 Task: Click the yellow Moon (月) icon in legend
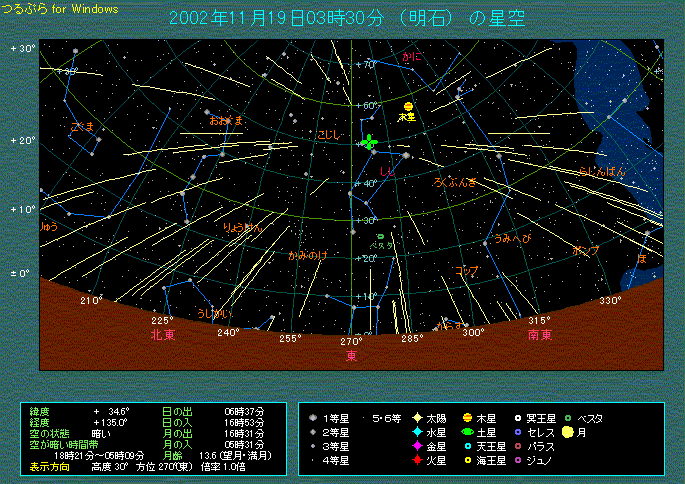(567, 432)
